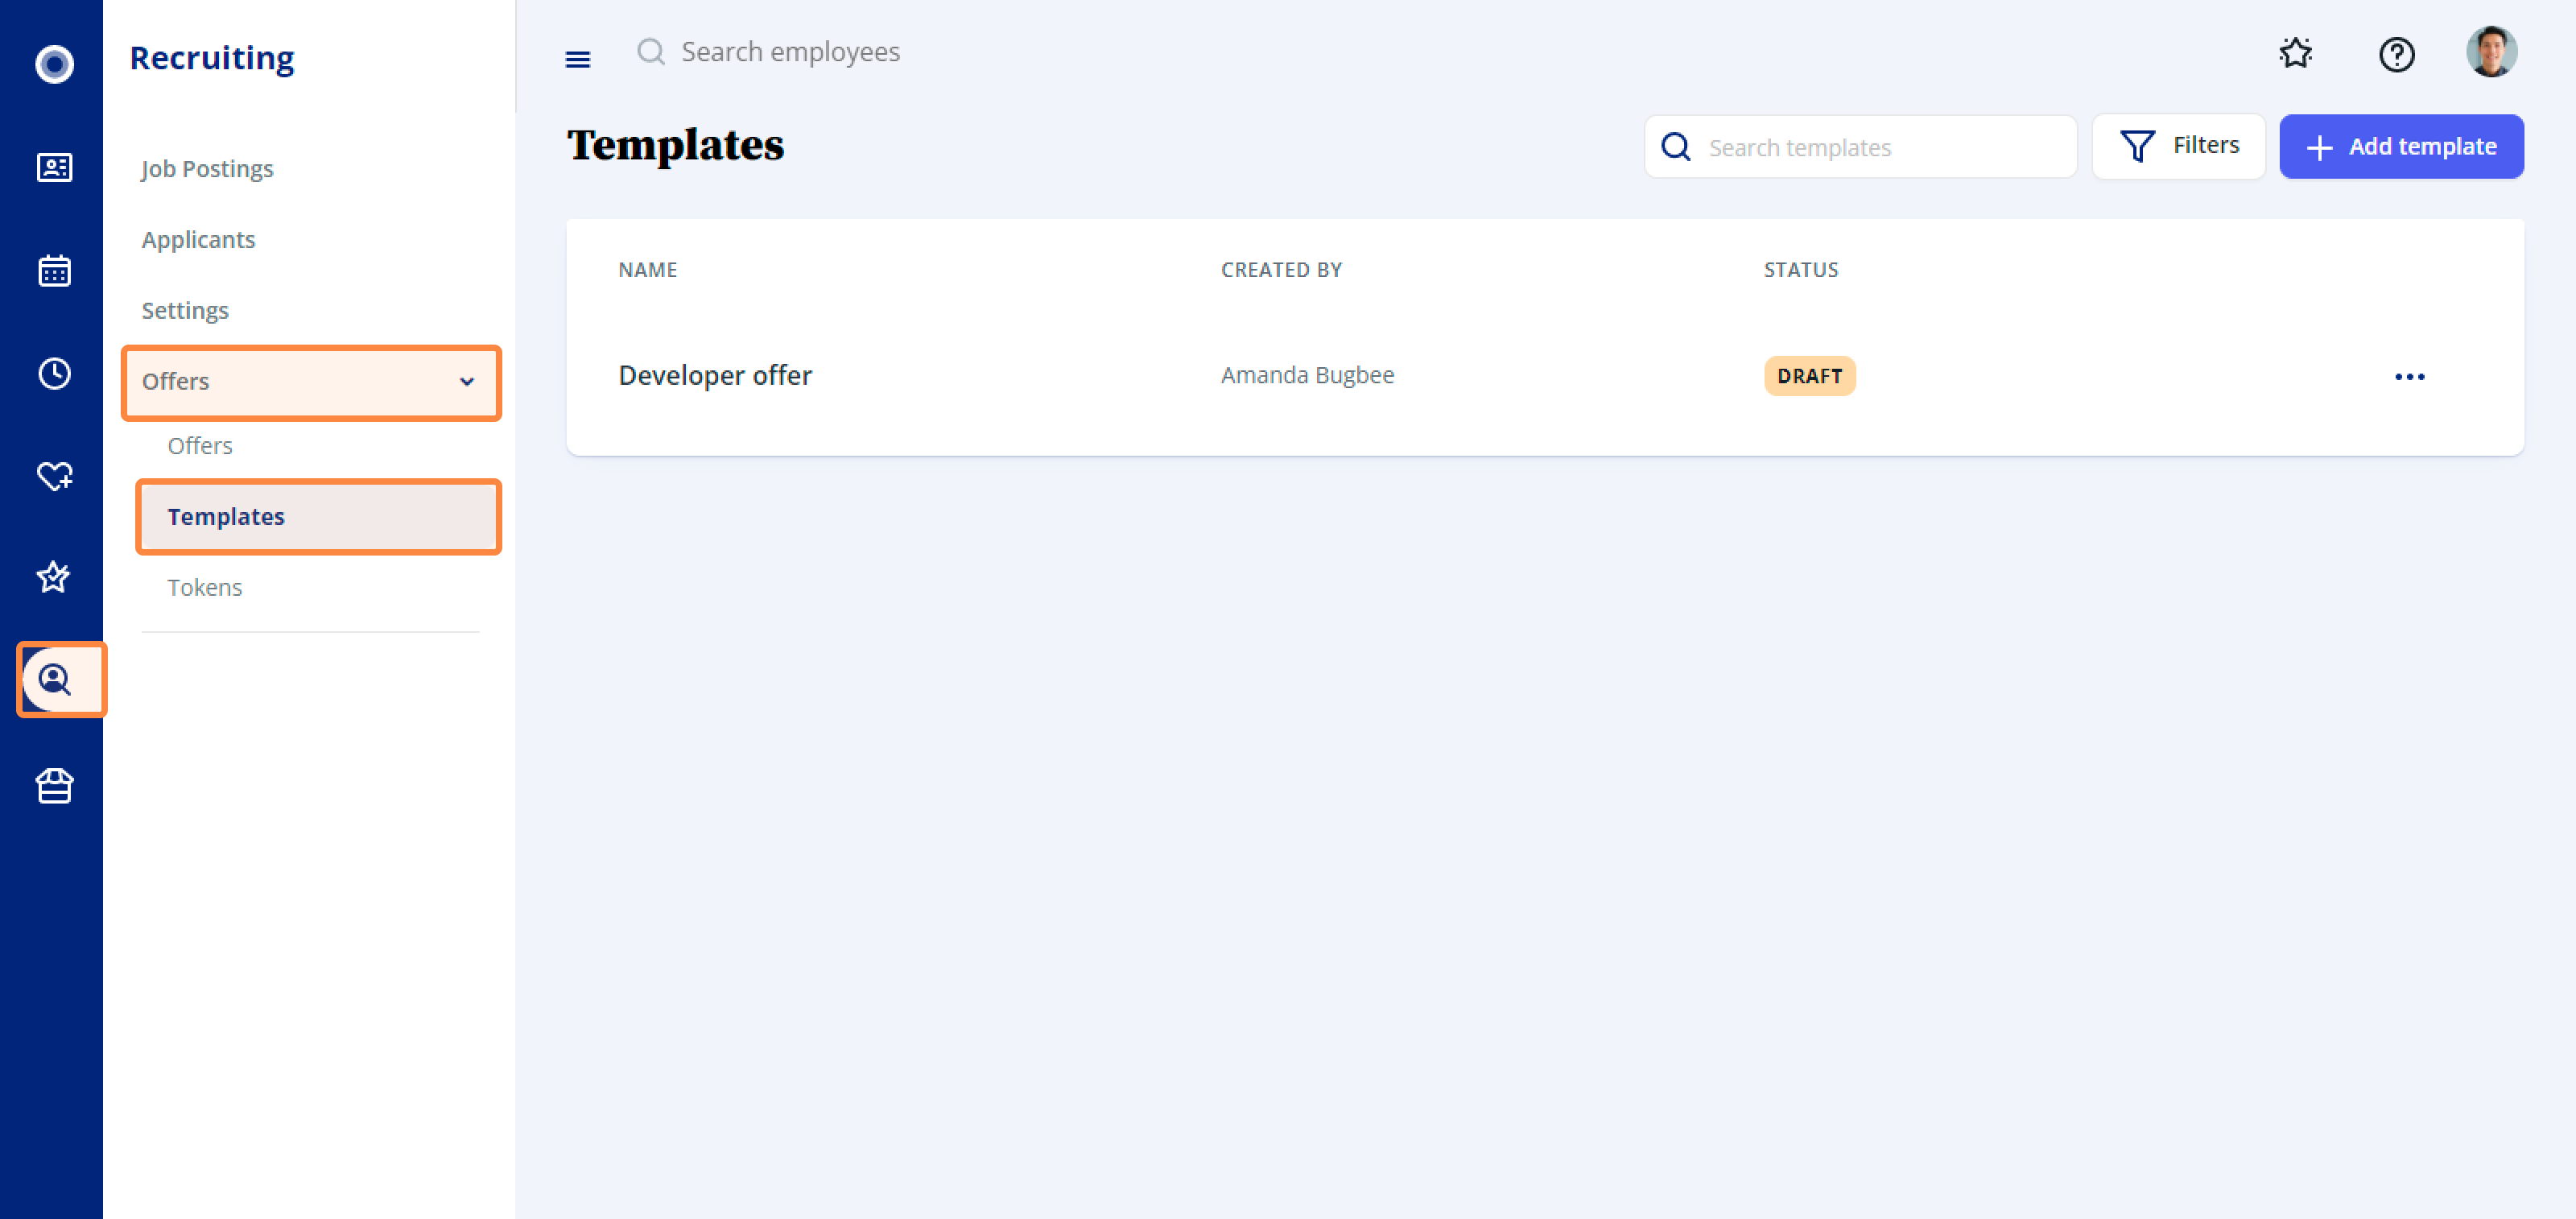Screen dimensions: 2576x1219
Task: Open the Developer offer template
Action: point(715,375)
